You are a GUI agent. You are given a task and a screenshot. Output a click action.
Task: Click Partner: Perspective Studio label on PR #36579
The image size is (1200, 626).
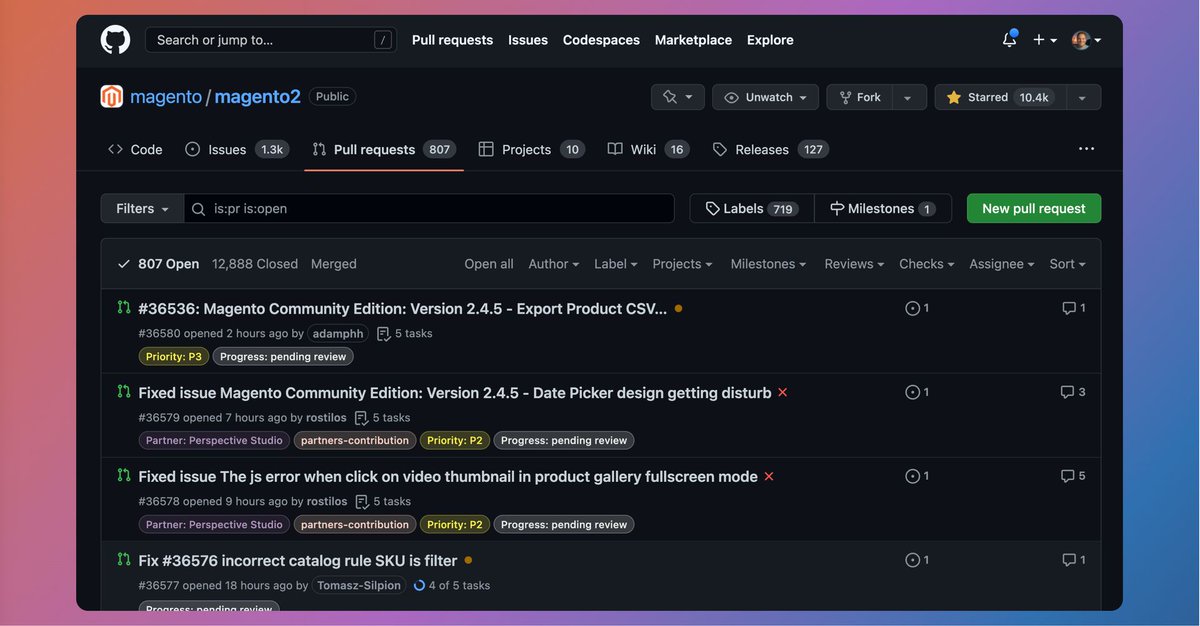[x=214, y=440]
